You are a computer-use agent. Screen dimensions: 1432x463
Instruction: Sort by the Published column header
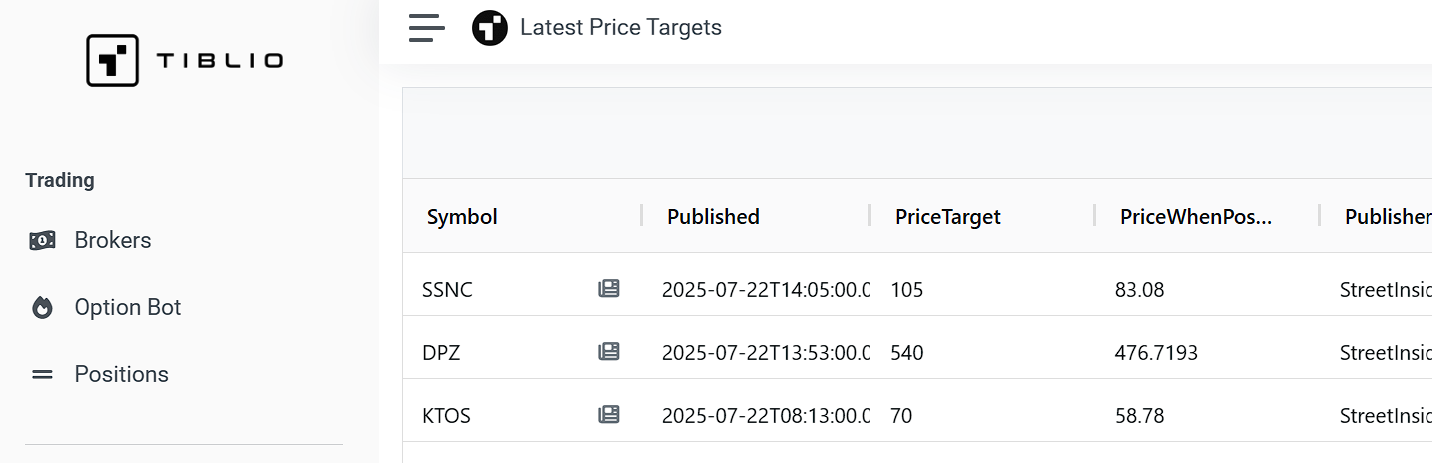tap(713, 216)
